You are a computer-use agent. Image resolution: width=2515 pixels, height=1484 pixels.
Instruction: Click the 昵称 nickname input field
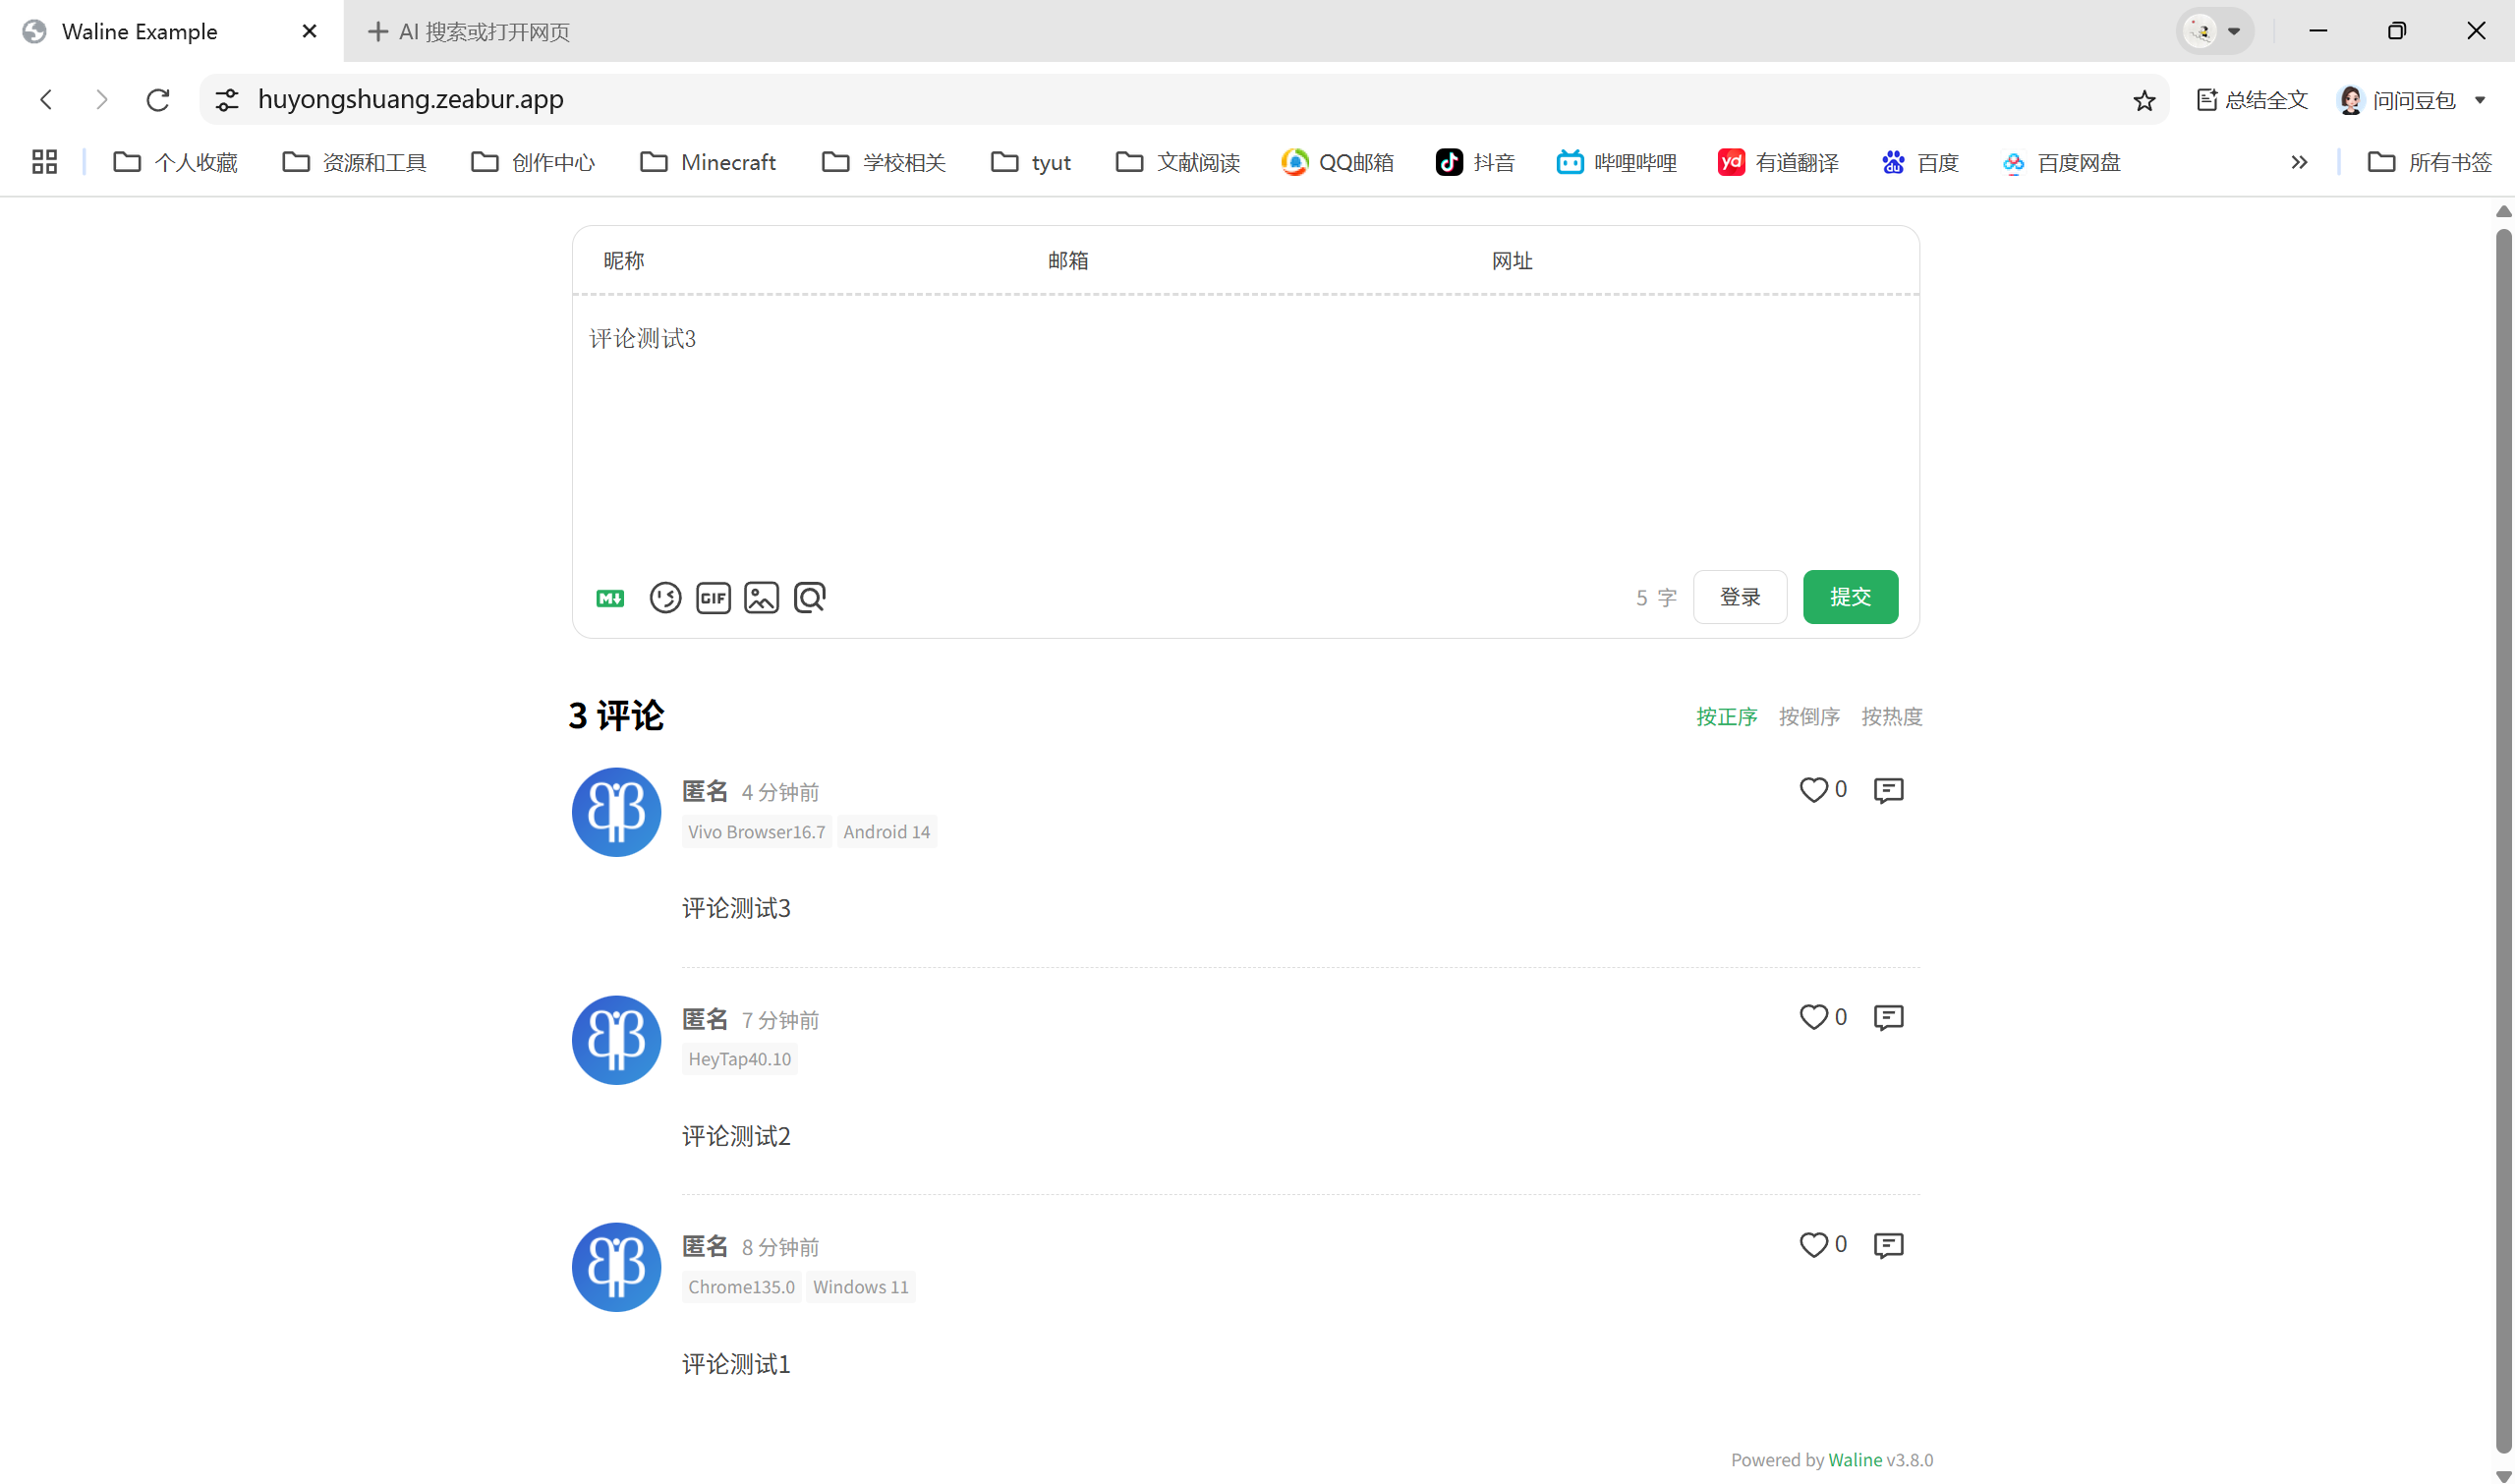pos(800,261)
